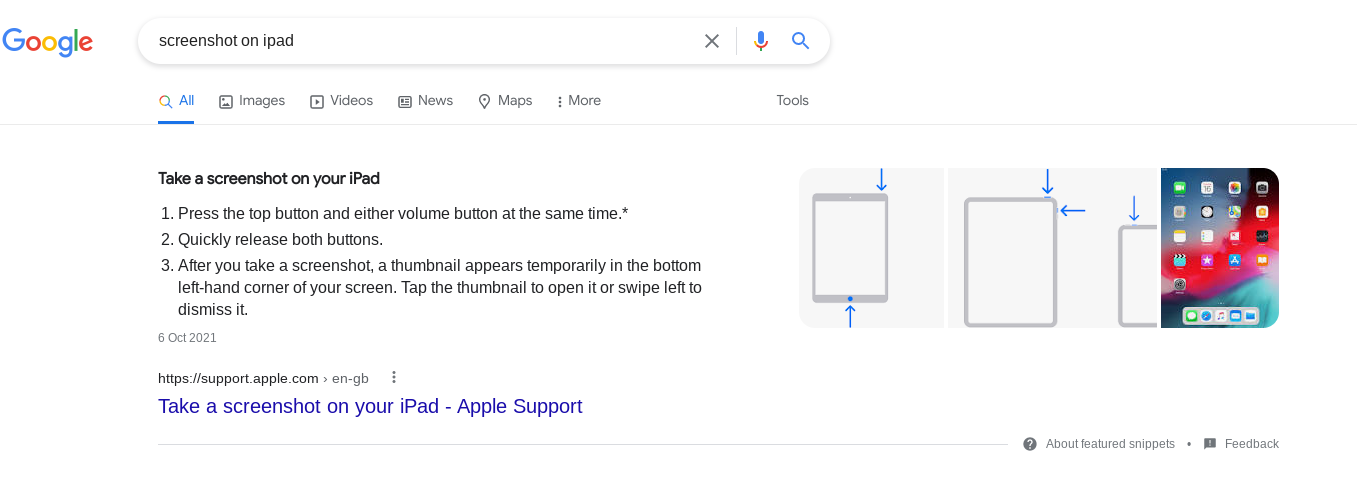Click the question mark featured snippets icon
The width and height of the screenshot is (1357, 485).
point(1030,444)
